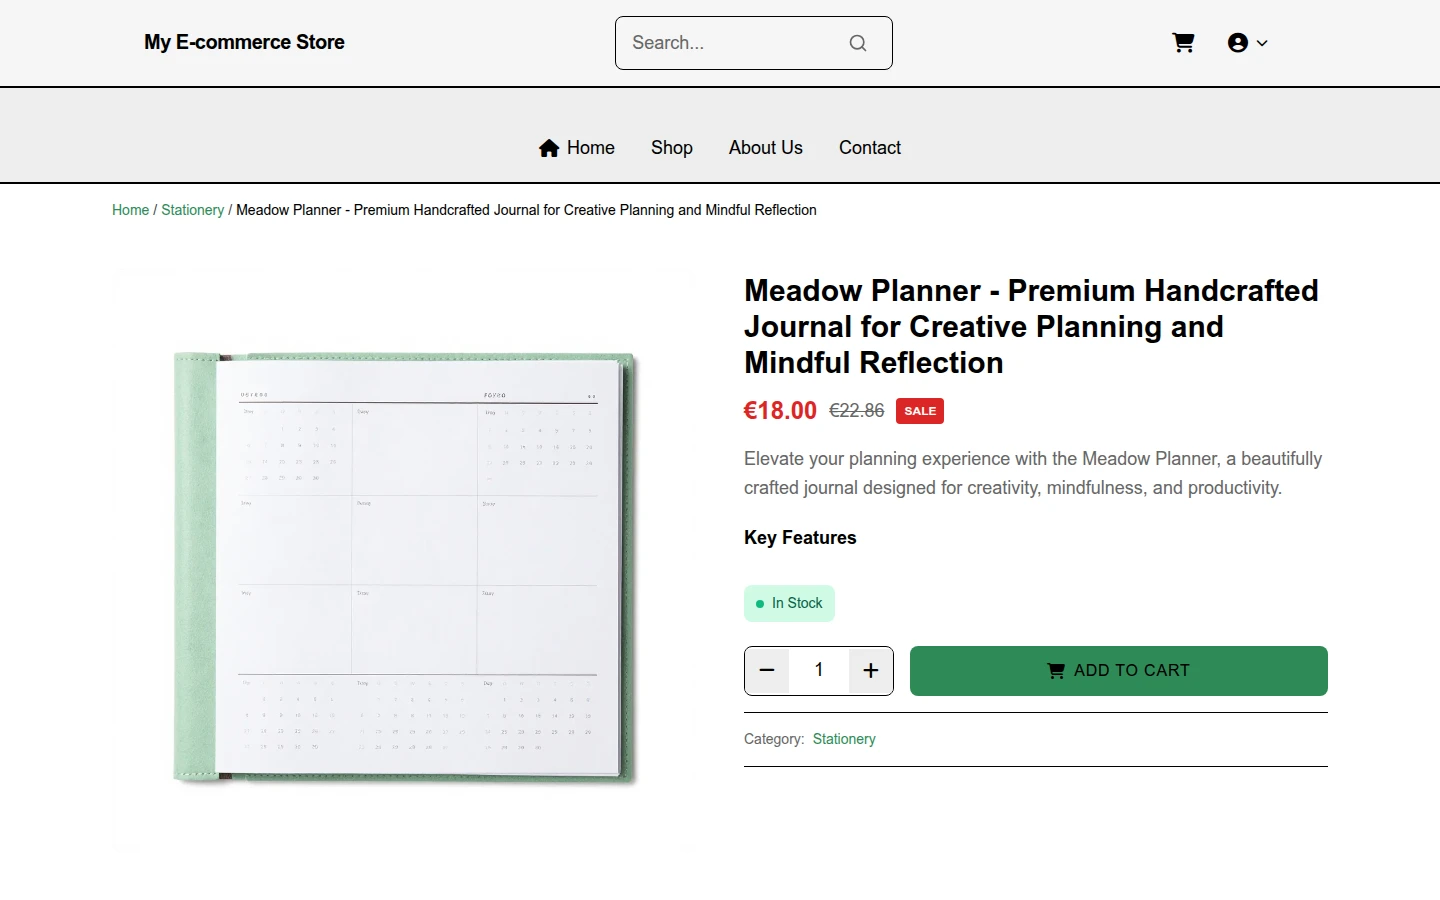Image resolution: width=1440 pixels, height=900 pixels.
Task: Click the Home breadcrumb link
Action: point(130,210)
